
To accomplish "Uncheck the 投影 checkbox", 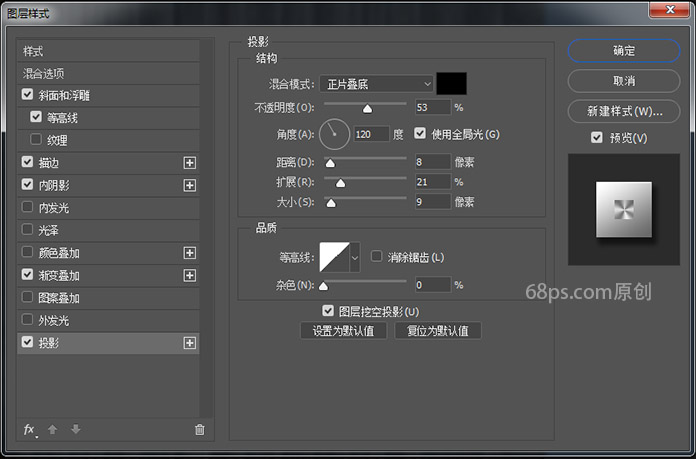I will tap(28, 342).
